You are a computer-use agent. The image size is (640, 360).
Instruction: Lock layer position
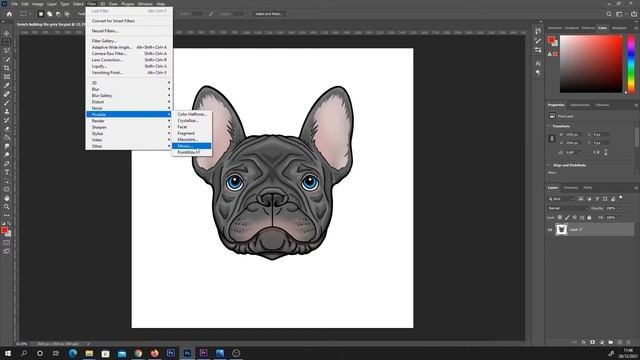574,218
